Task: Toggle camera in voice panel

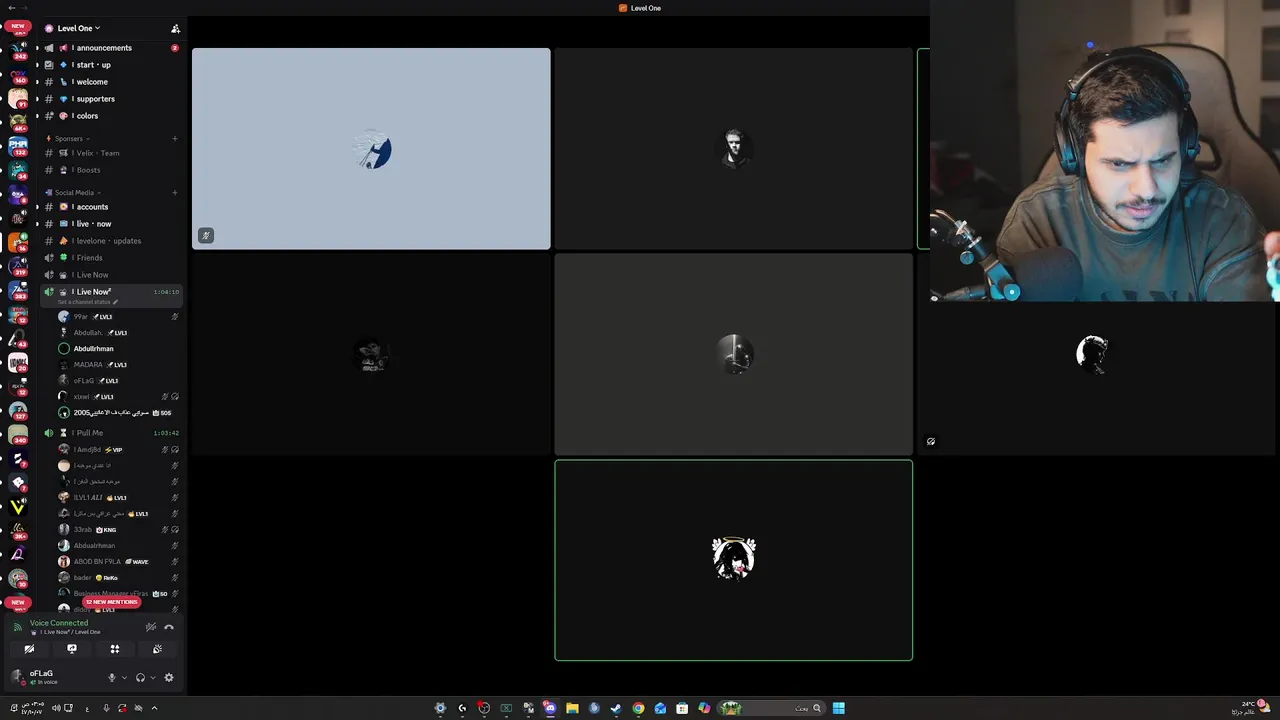Action: click(x=29, y=649)
